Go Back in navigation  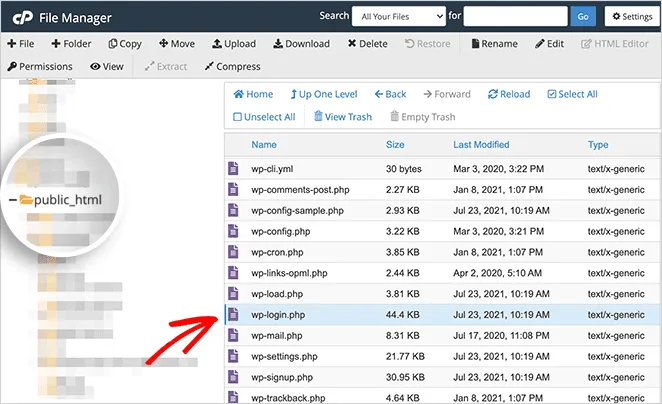pos(391,94)
